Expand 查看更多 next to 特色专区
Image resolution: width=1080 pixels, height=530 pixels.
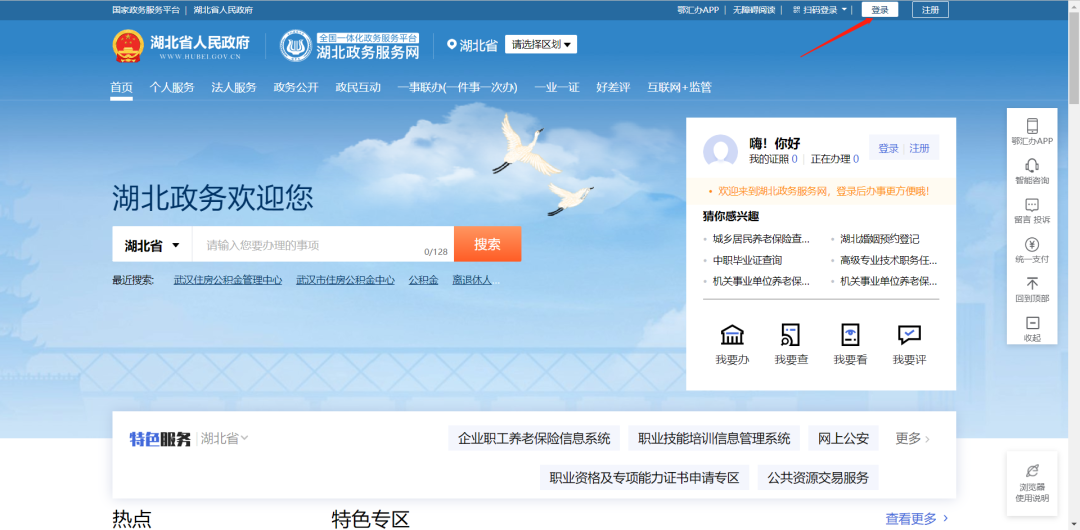[x=917, y=518]
